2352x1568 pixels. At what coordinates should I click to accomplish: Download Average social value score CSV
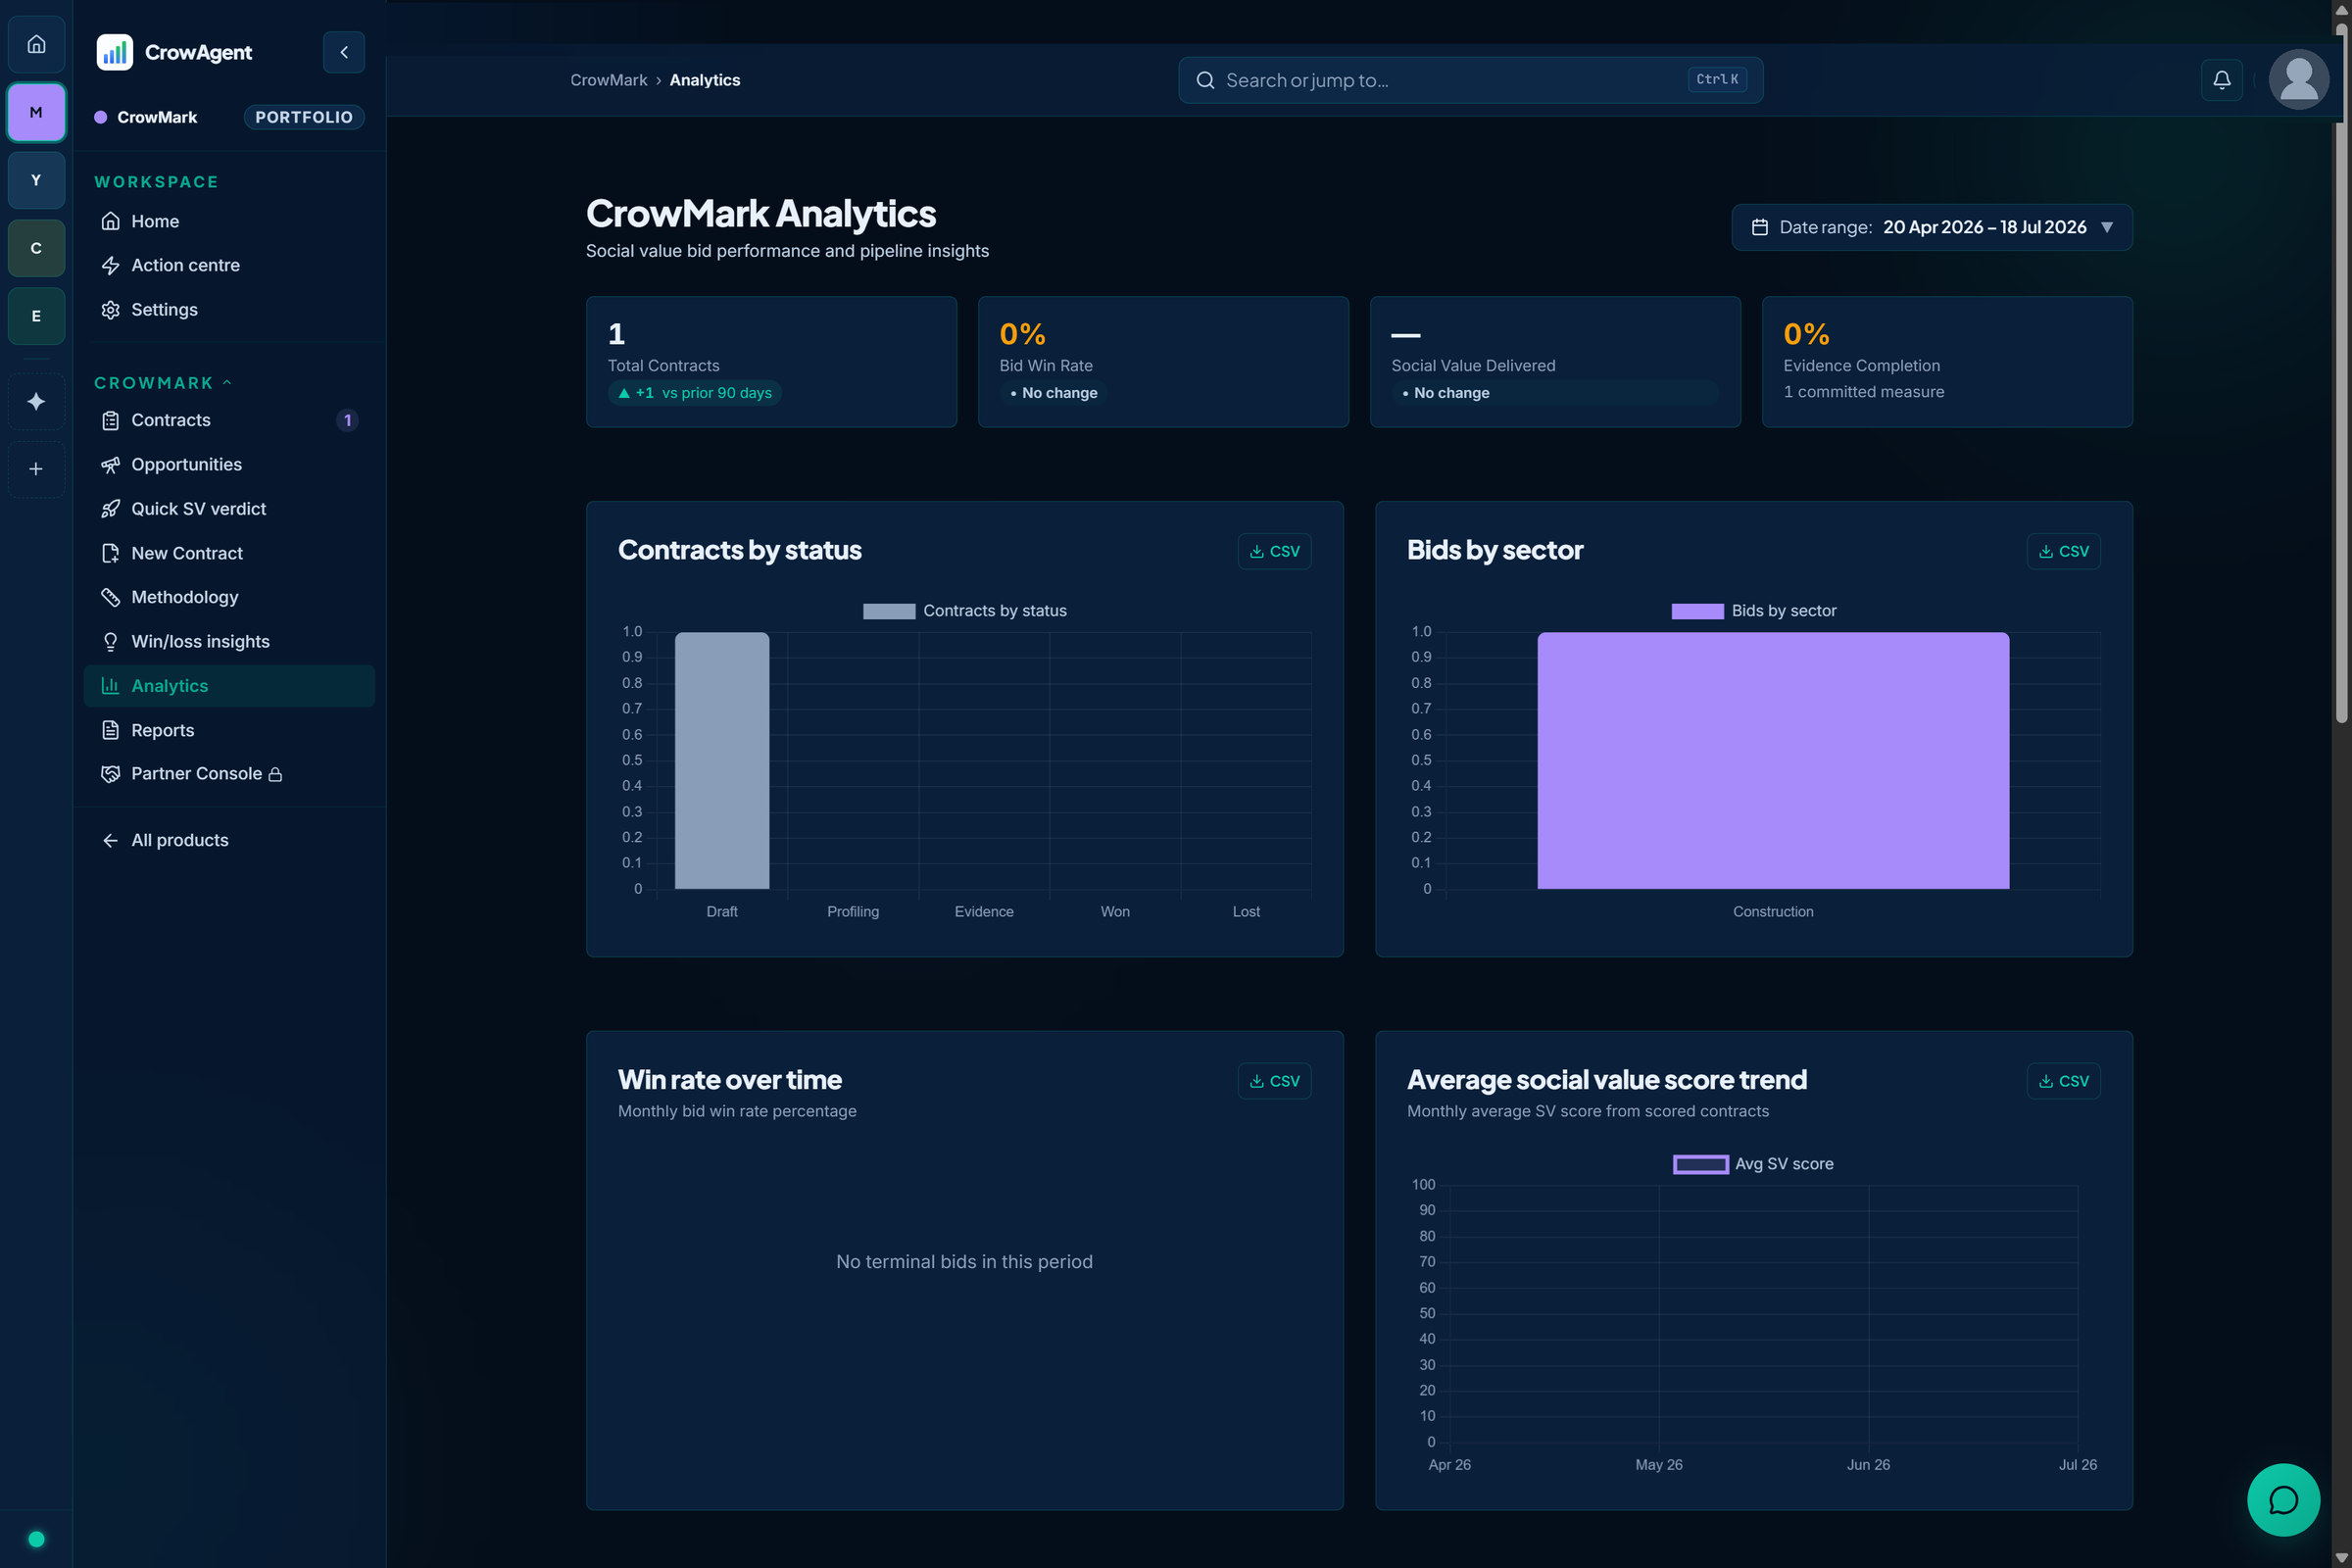[2063, 1081]
